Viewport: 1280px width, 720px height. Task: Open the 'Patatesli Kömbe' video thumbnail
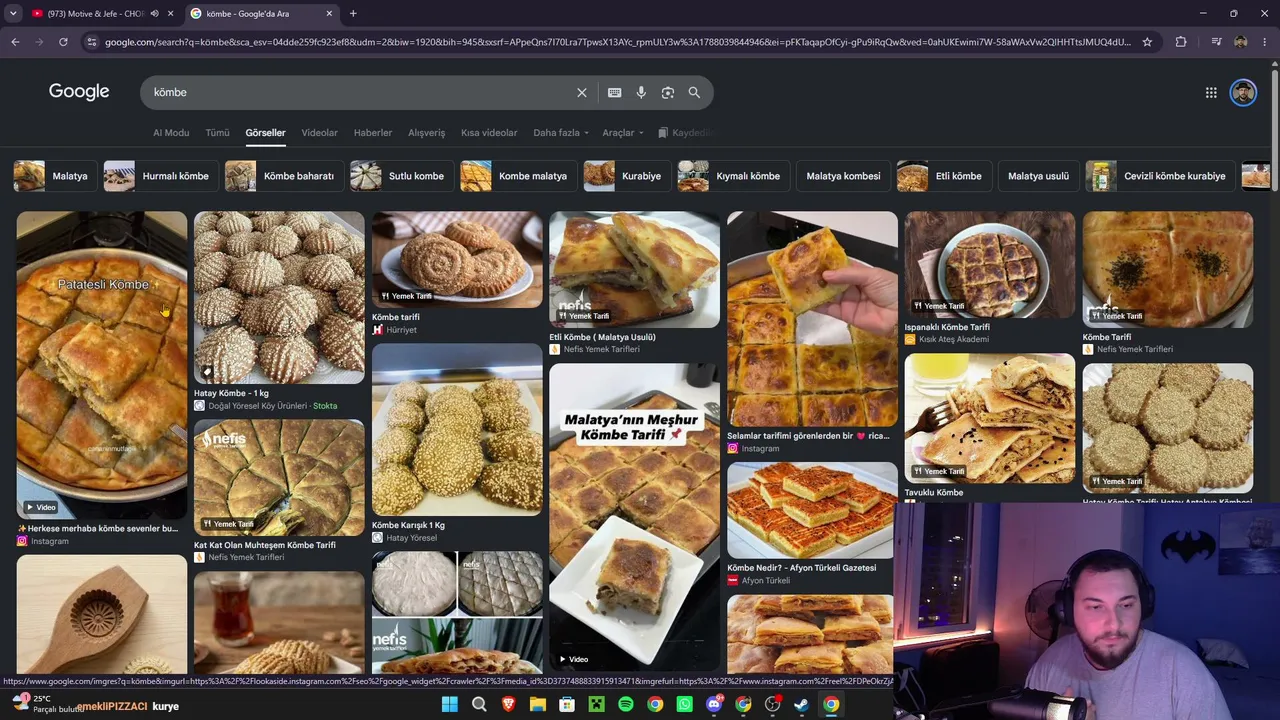click(x=102, y=365)
